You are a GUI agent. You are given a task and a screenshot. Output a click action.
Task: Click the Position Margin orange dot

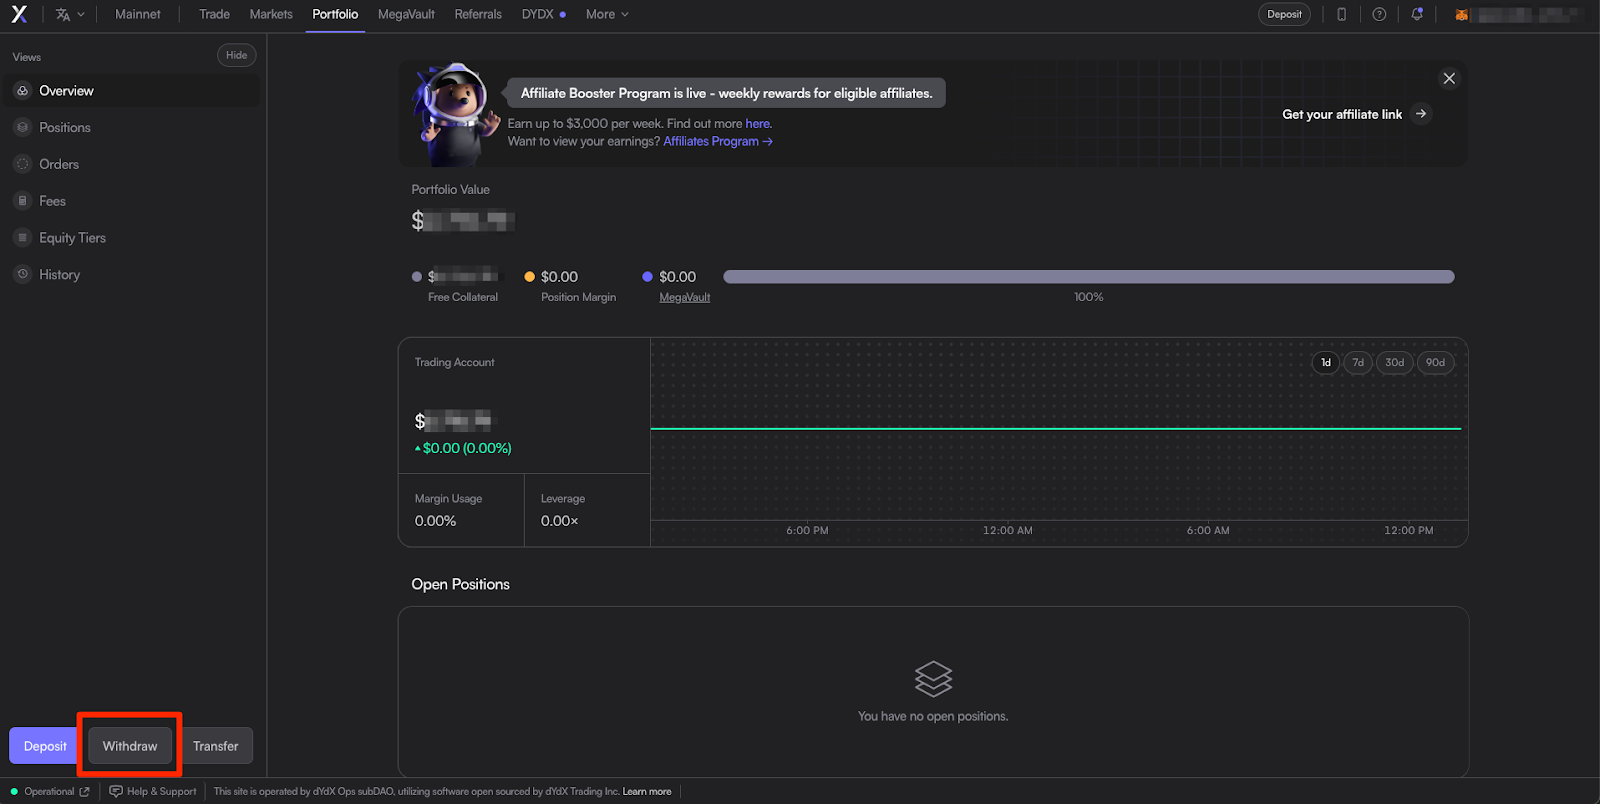click(530, 277)
